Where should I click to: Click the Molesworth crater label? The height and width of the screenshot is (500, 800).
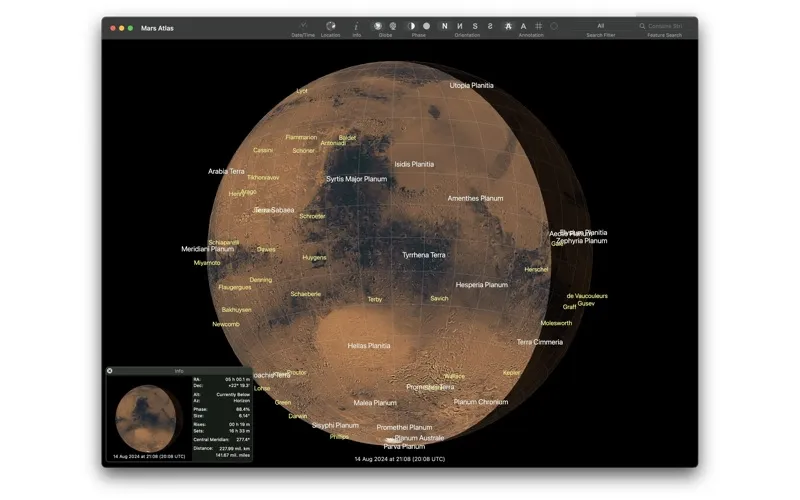point(556,323)
